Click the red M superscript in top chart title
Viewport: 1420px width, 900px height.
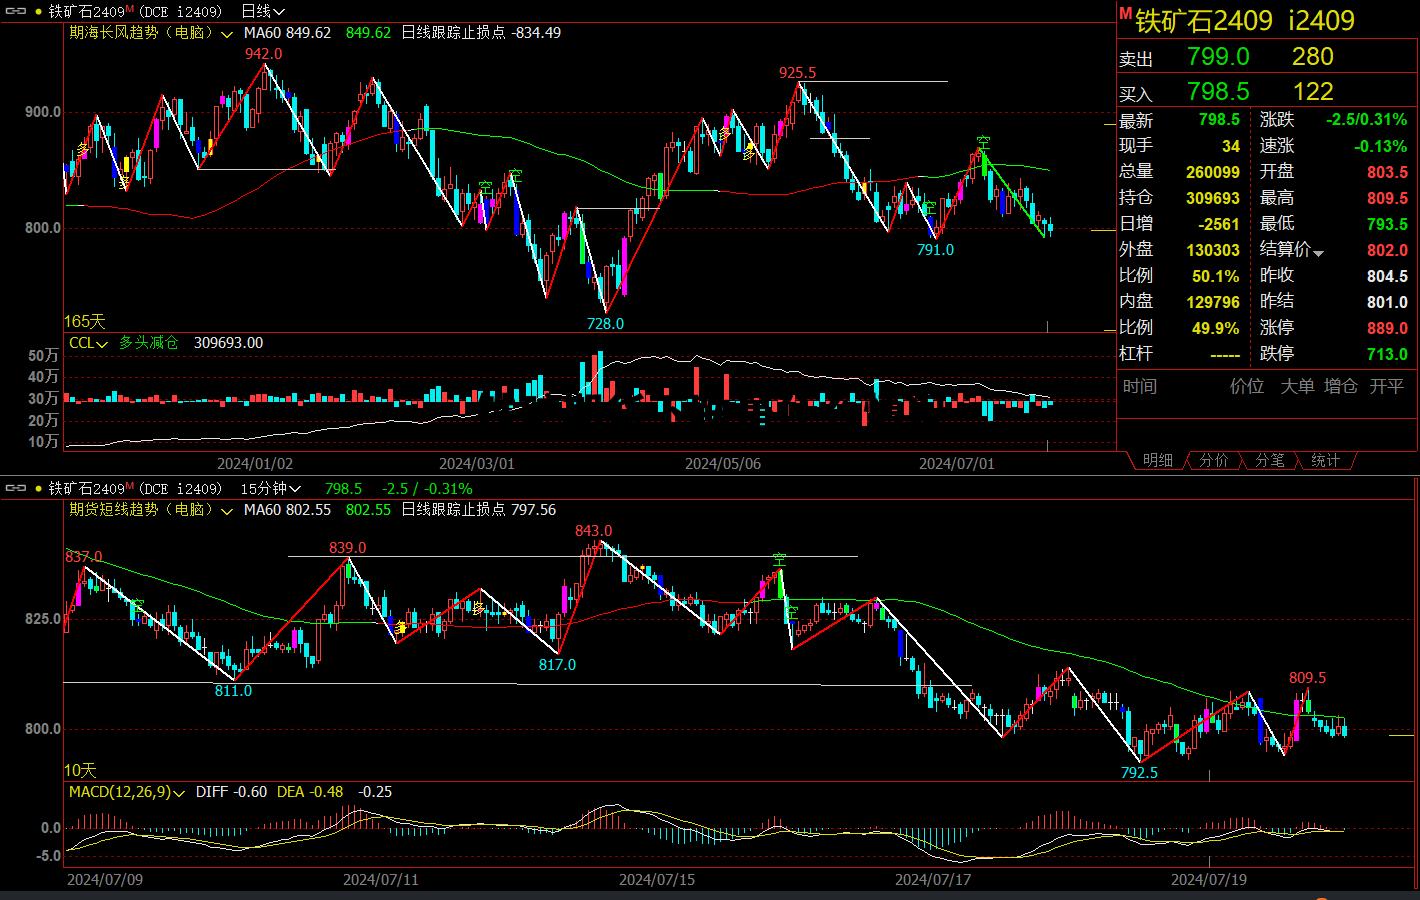[130, 9]
